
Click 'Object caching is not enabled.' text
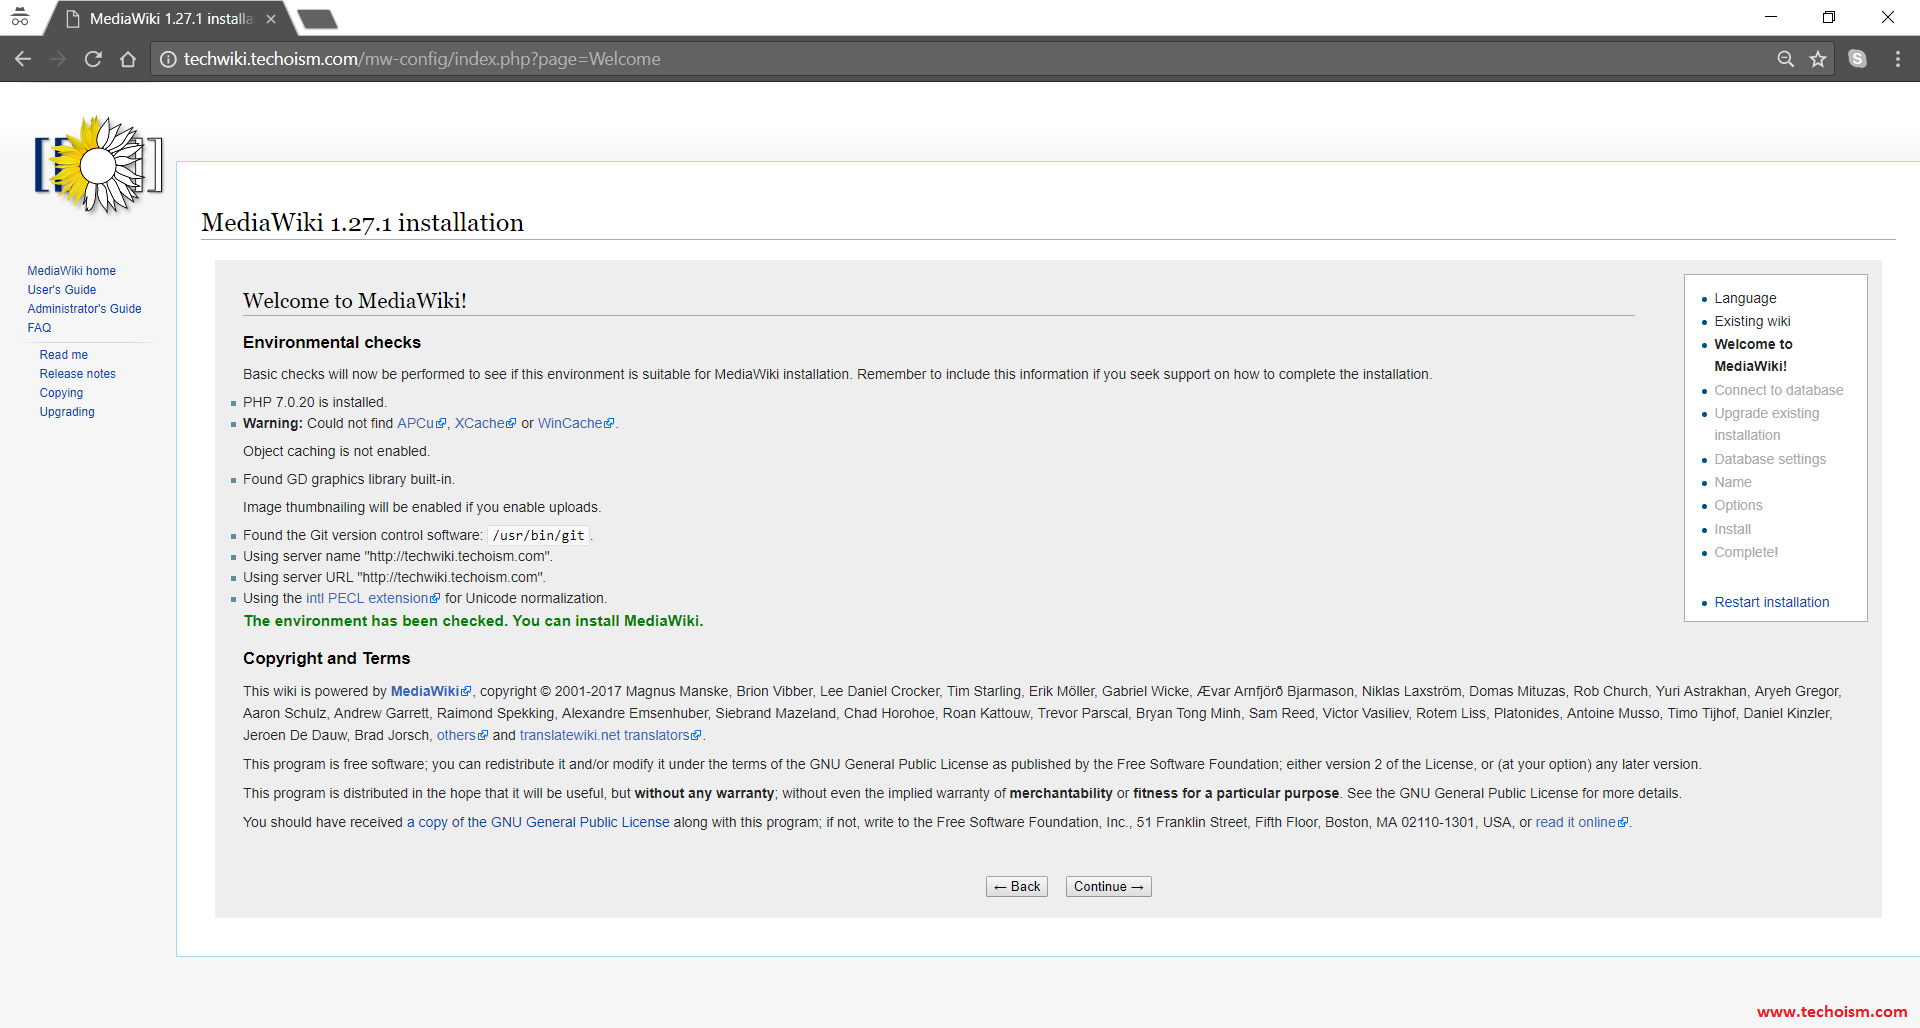[x=336, y=451]
